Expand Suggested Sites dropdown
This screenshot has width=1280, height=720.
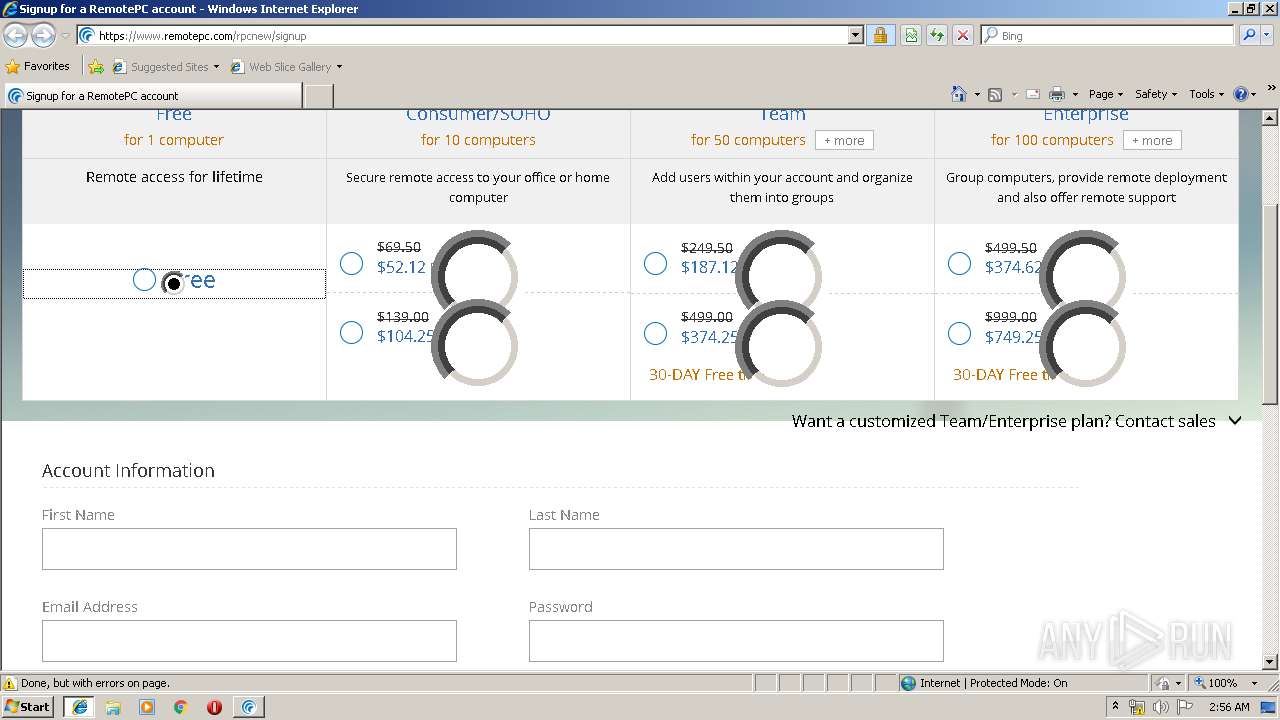(216, 67)
